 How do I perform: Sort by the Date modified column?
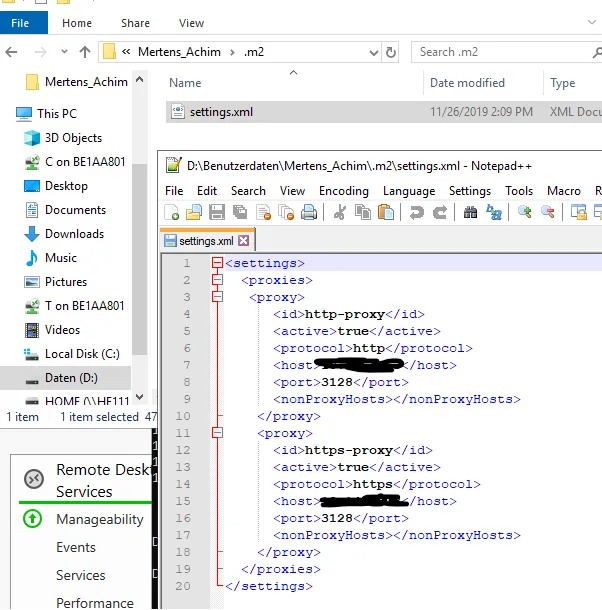(467, 82)
